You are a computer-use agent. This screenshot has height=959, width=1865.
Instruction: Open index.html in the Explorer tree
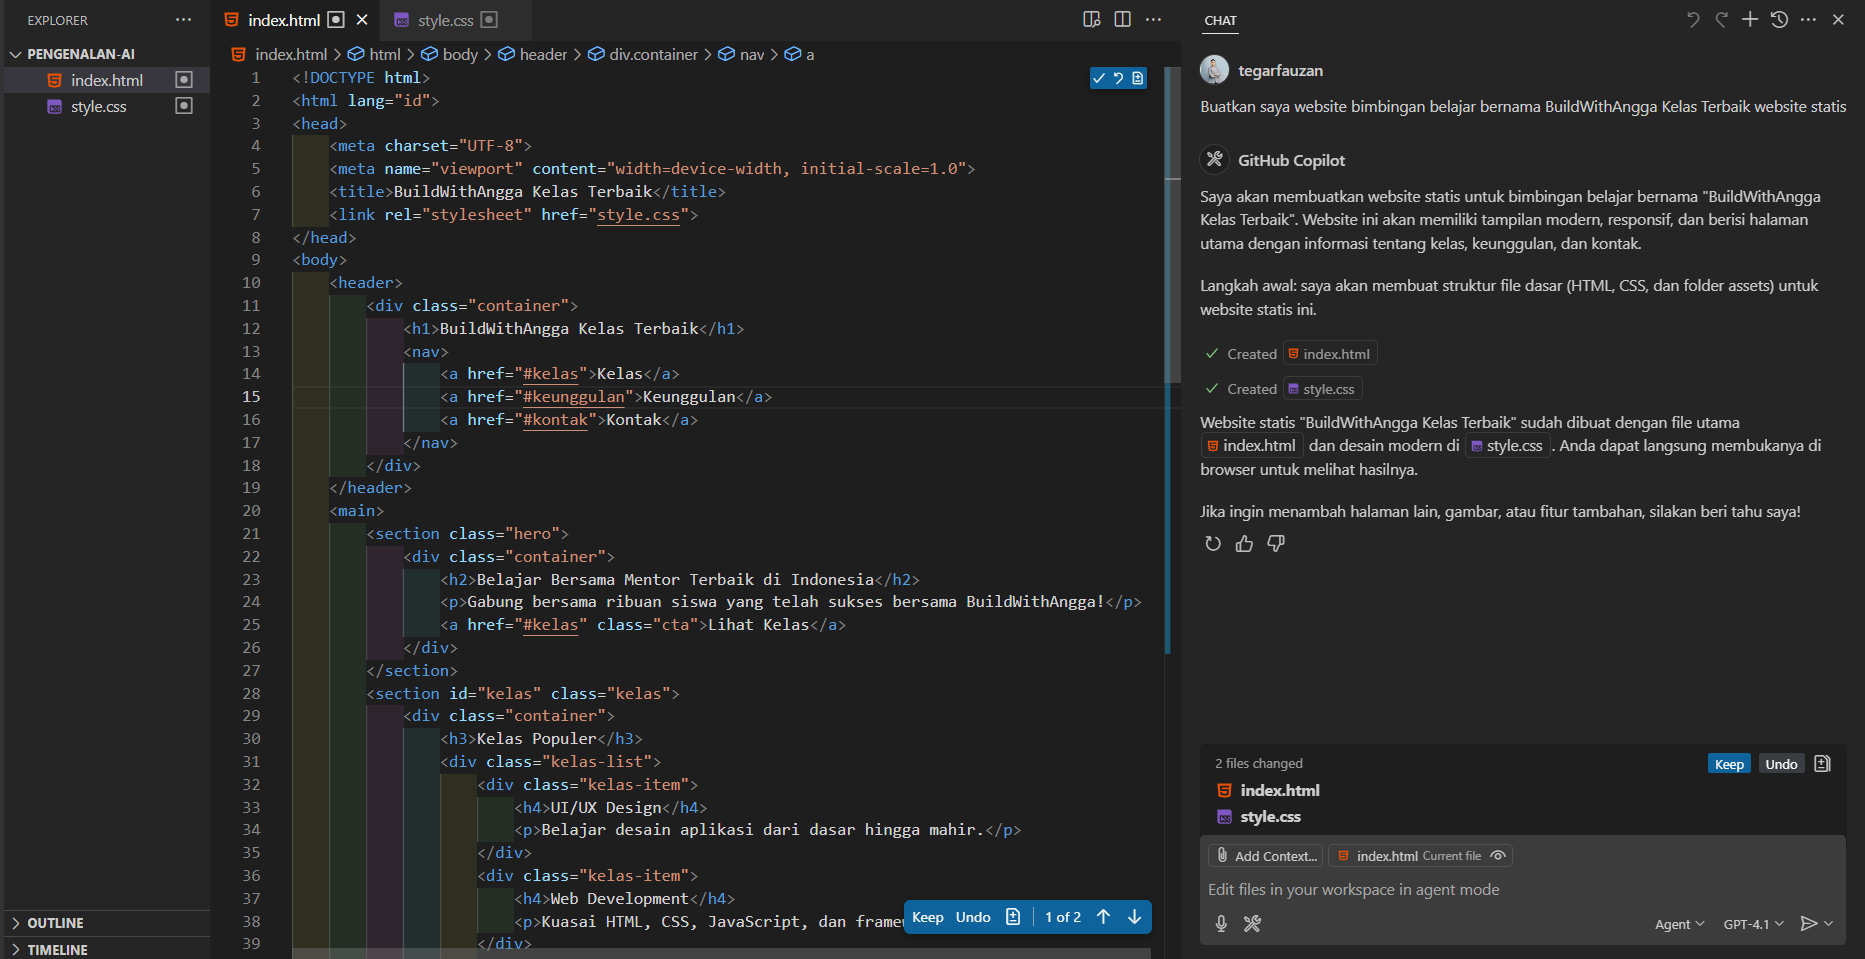coord(106,80)
